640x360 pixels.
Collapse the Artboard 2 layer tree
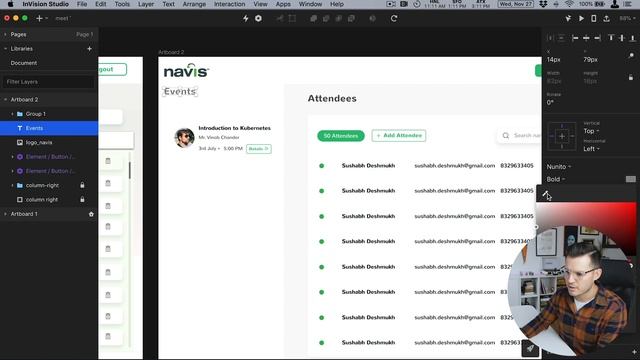5,100
